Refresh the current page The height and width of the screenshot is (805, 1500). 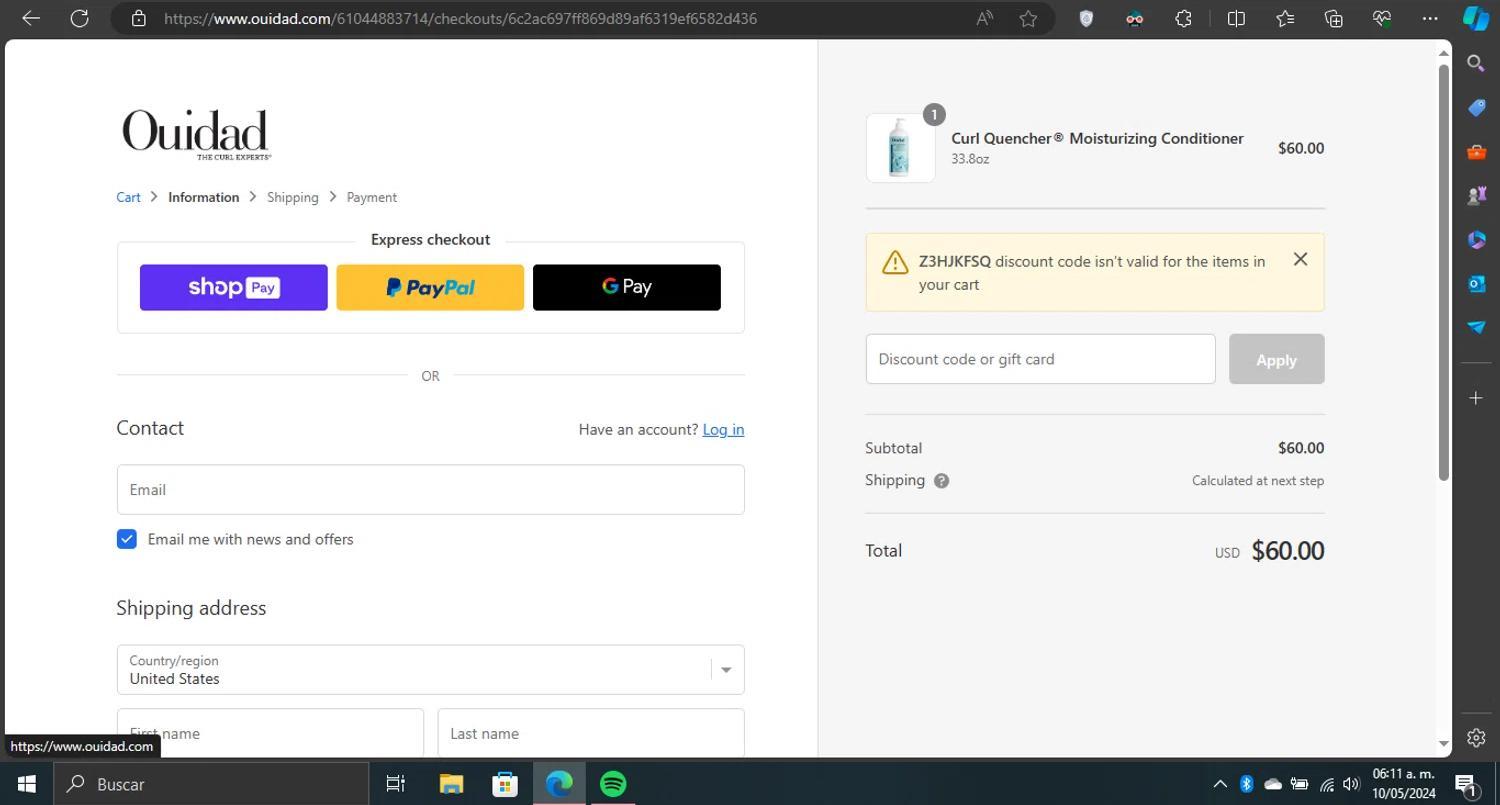coord(79,18)
